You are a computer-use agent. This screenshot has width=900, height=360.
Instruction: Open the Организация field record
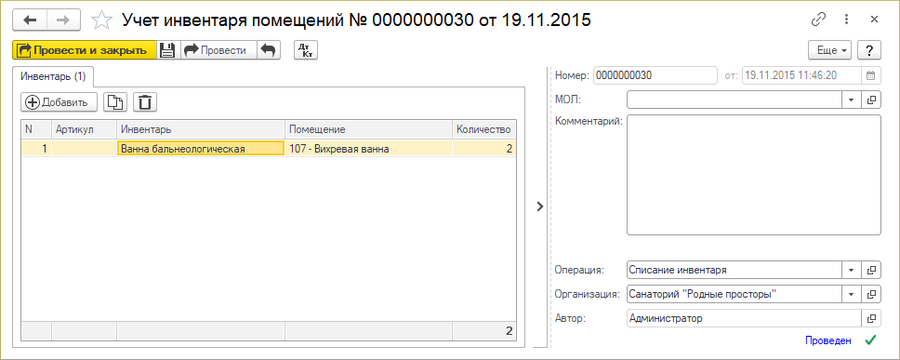pyautogui.click(x=871, y=294)
